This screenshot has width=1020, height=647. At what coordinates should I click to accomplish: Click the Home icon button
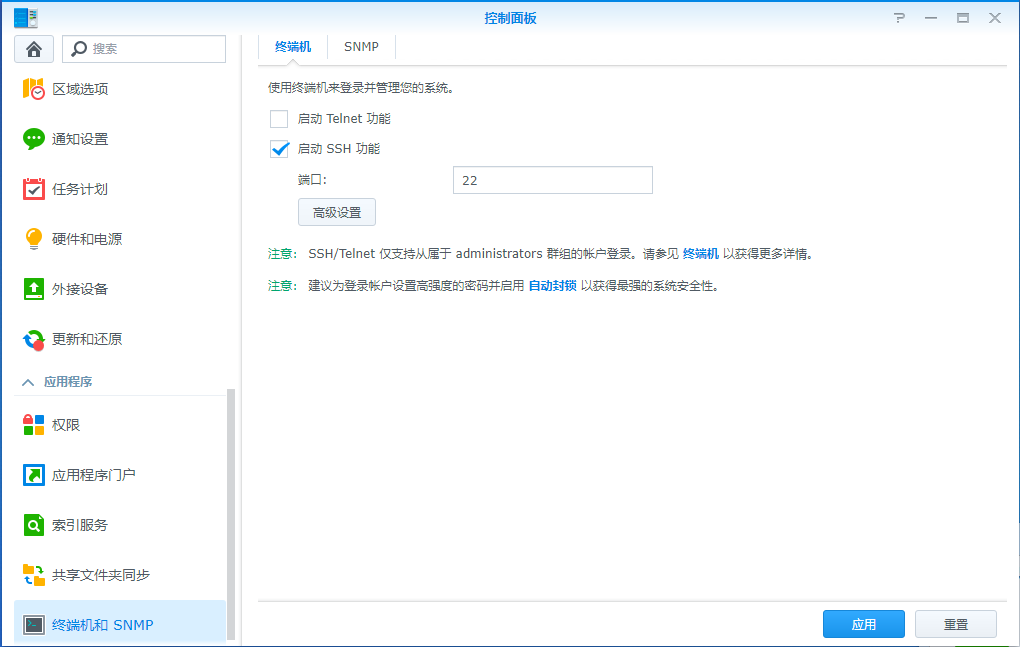point(34,49)
